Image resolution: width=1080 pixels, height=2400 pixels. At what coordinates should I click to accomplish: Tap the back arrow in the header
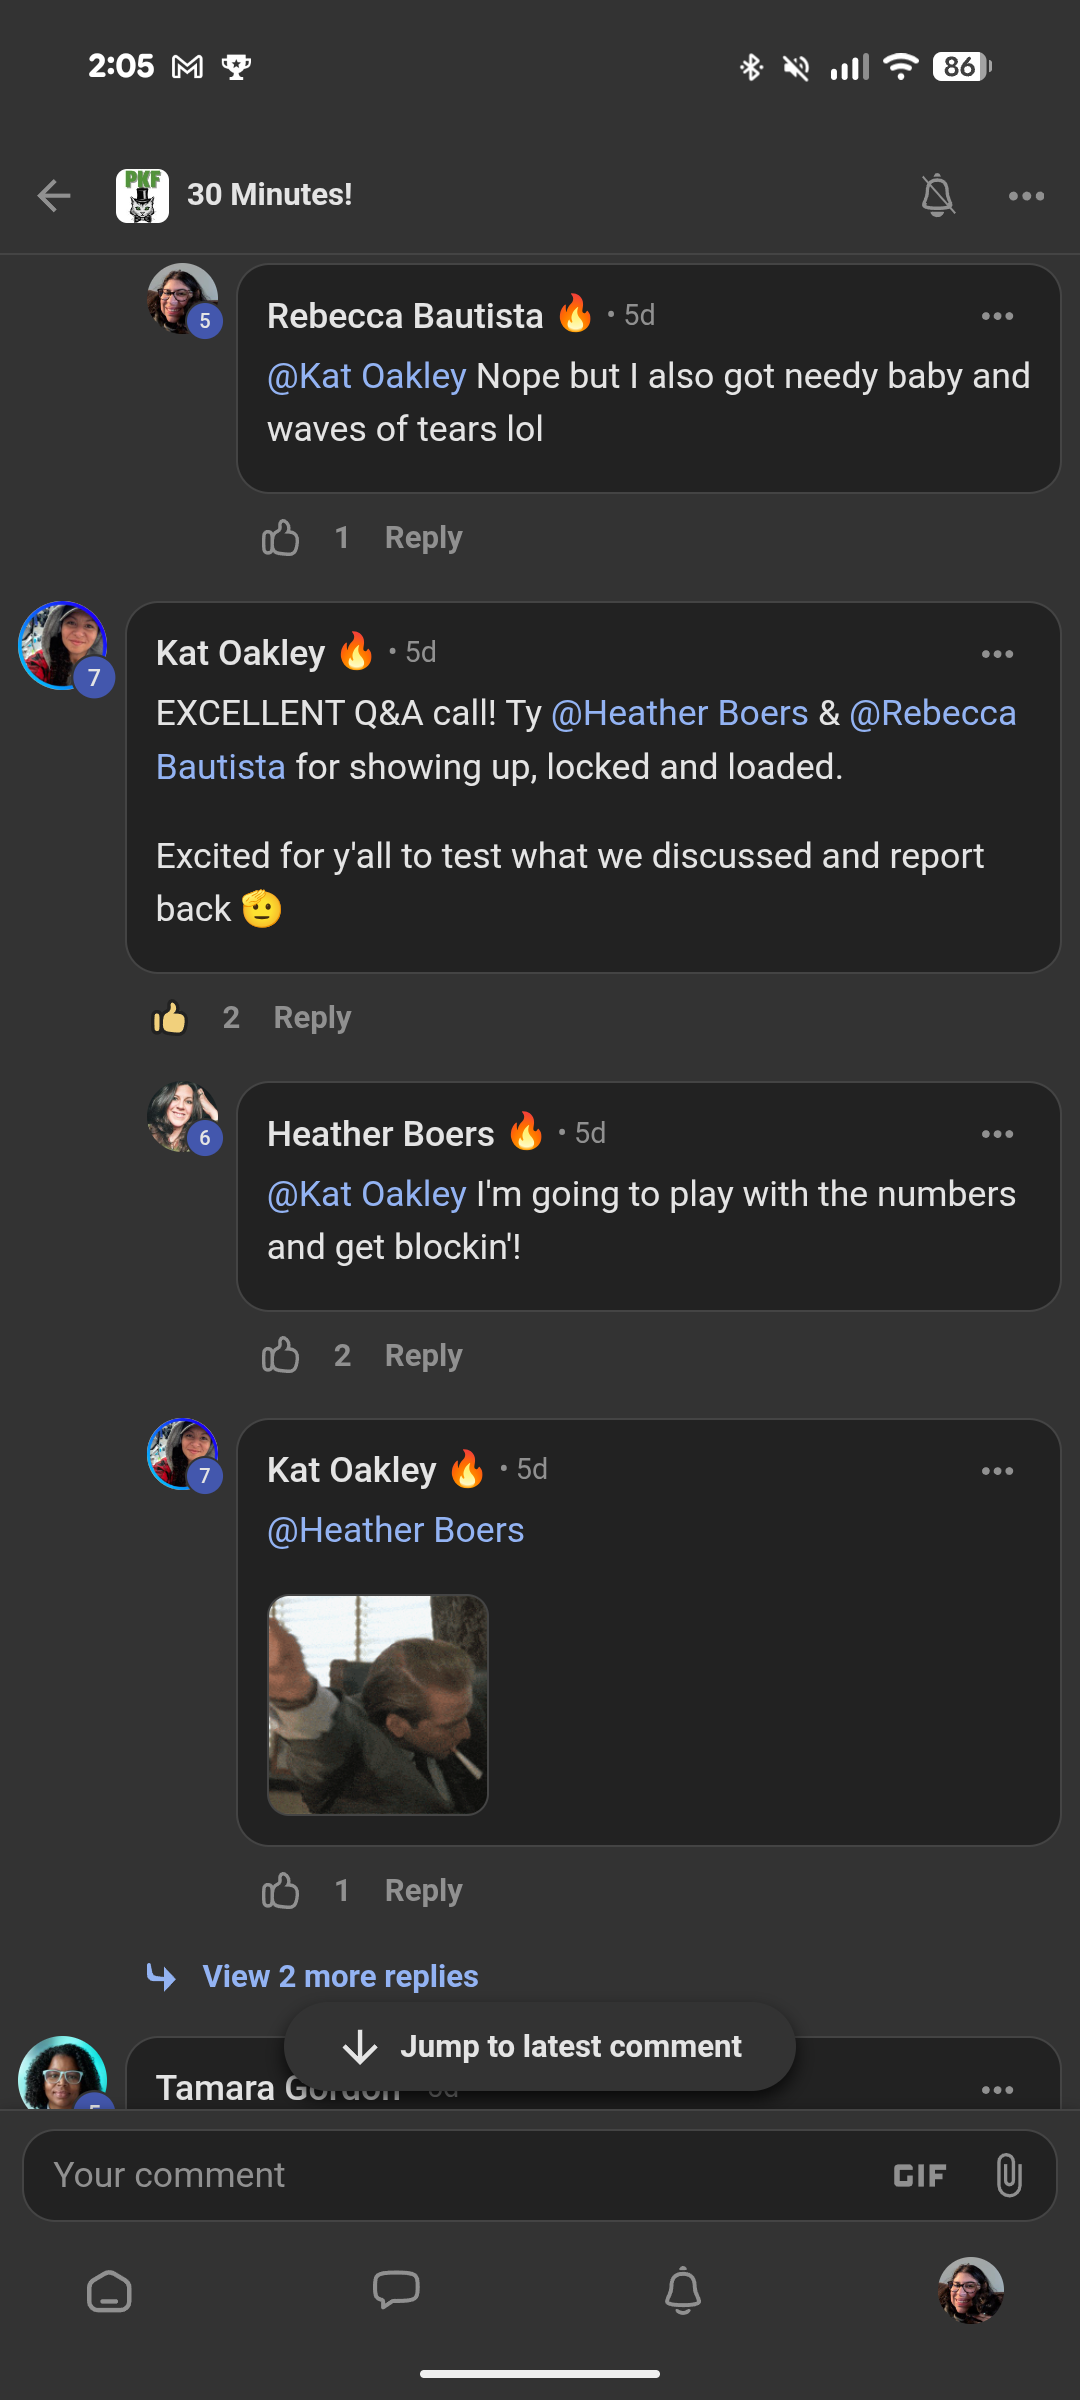54,195
